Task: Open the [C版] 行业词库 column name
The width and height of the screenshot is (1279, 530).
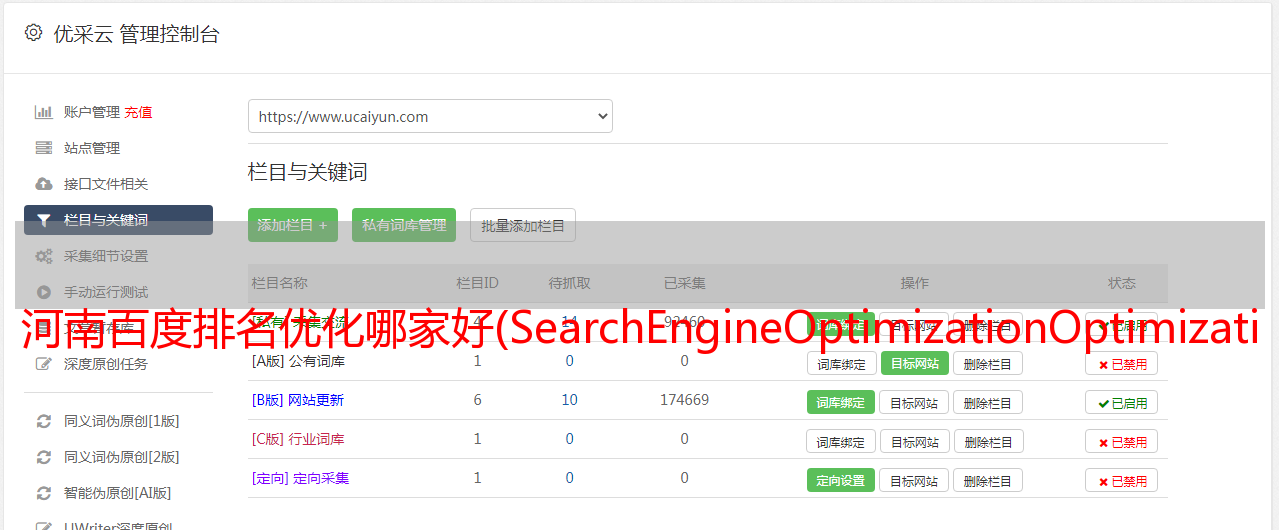Action: (x=298, y=439)
